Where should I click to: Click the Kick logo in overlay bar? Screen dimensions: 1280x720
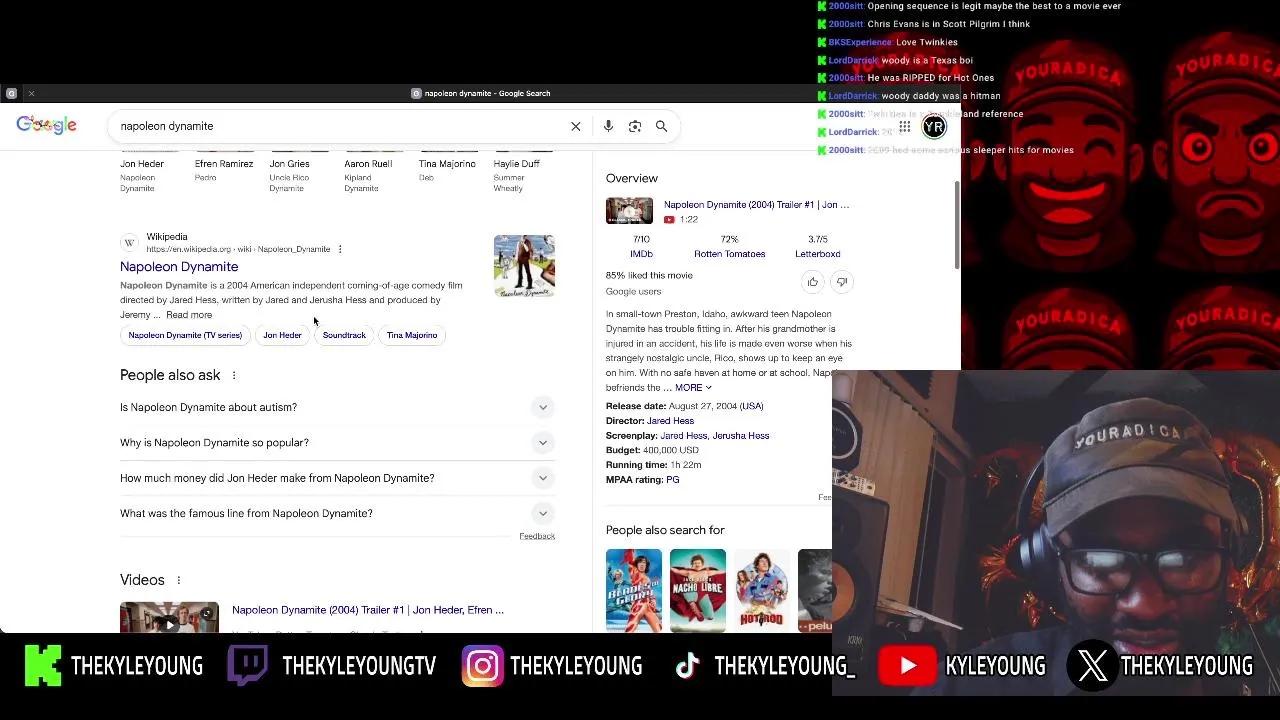tap(43, 666)
